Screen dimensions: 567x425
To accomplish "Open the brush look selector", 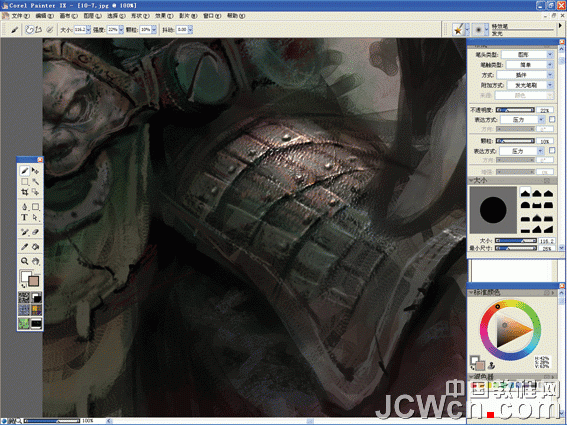I will pos(24,323).
